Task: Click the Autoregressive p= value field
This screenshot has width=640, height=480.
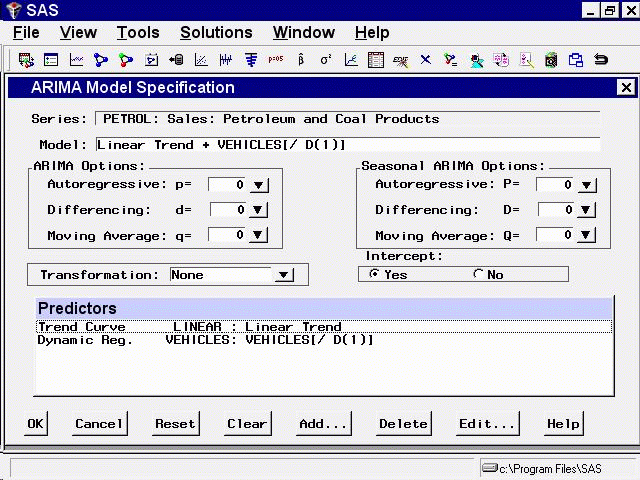Action: click(x=228, y=185)
